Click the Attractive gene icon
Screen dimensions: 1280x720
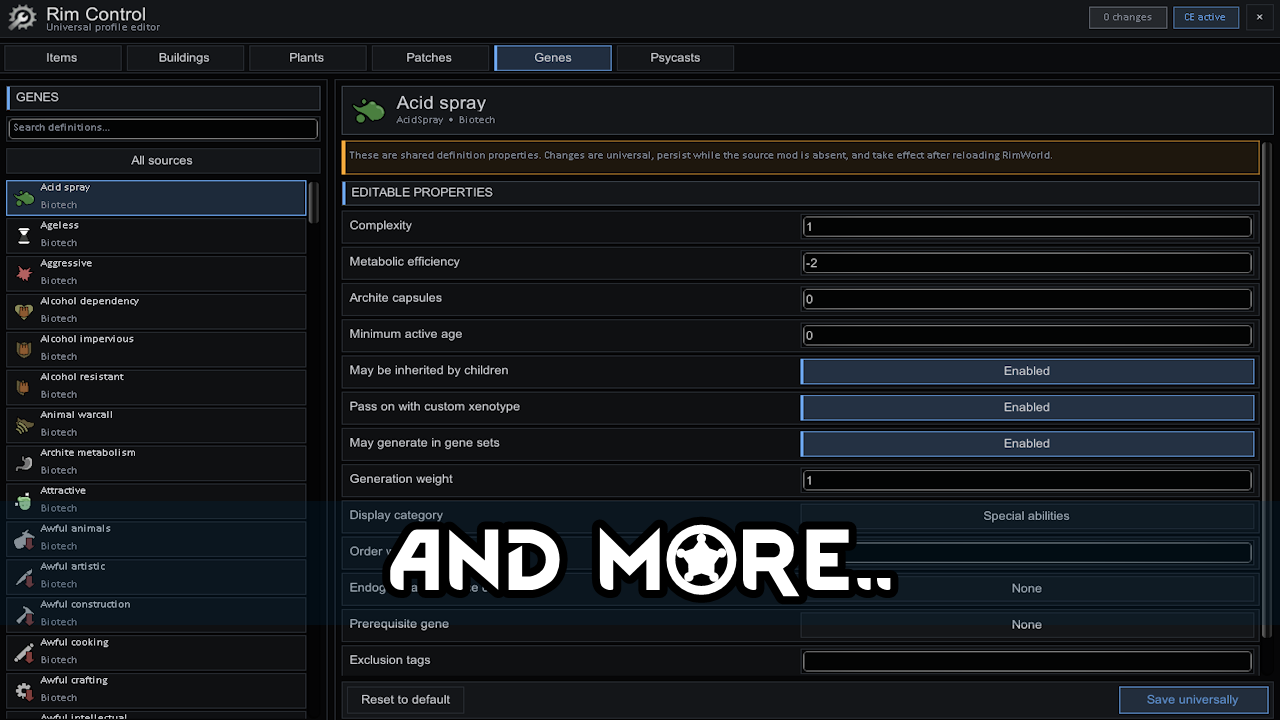[24, 501]
